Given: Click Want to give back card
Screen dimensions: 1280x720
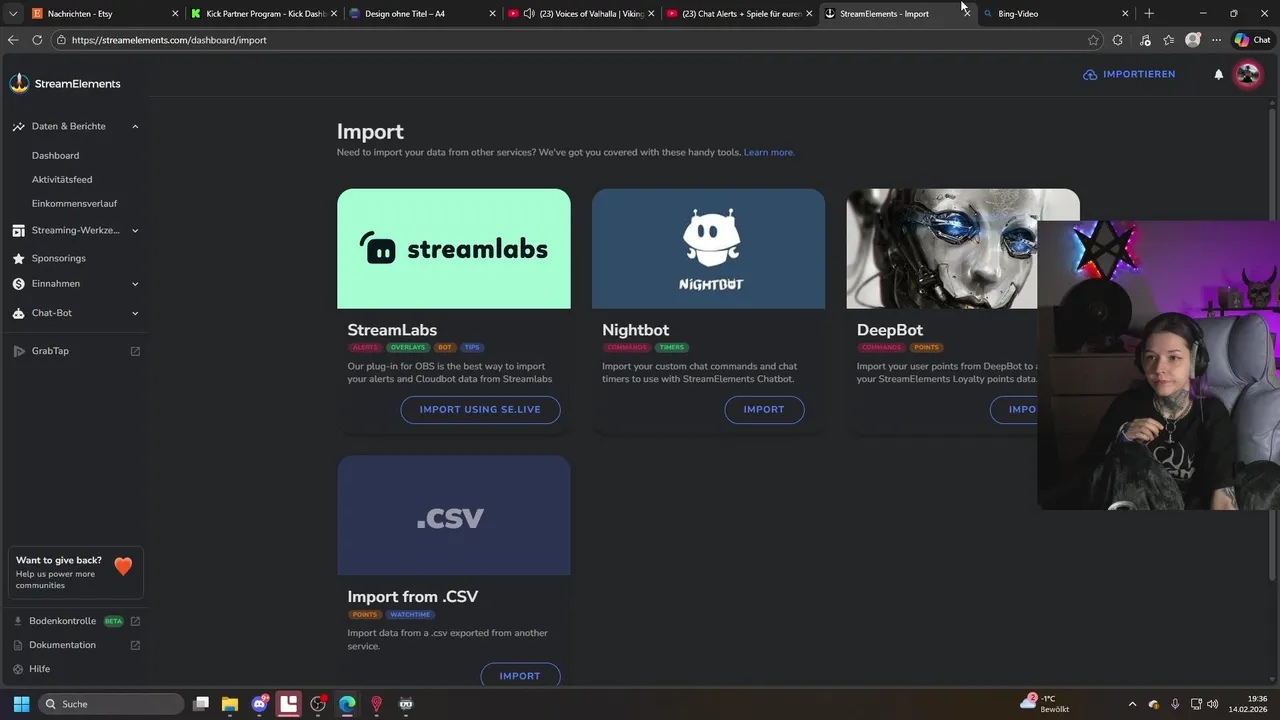Looking at the screenshot, I should tap(76, 573).
